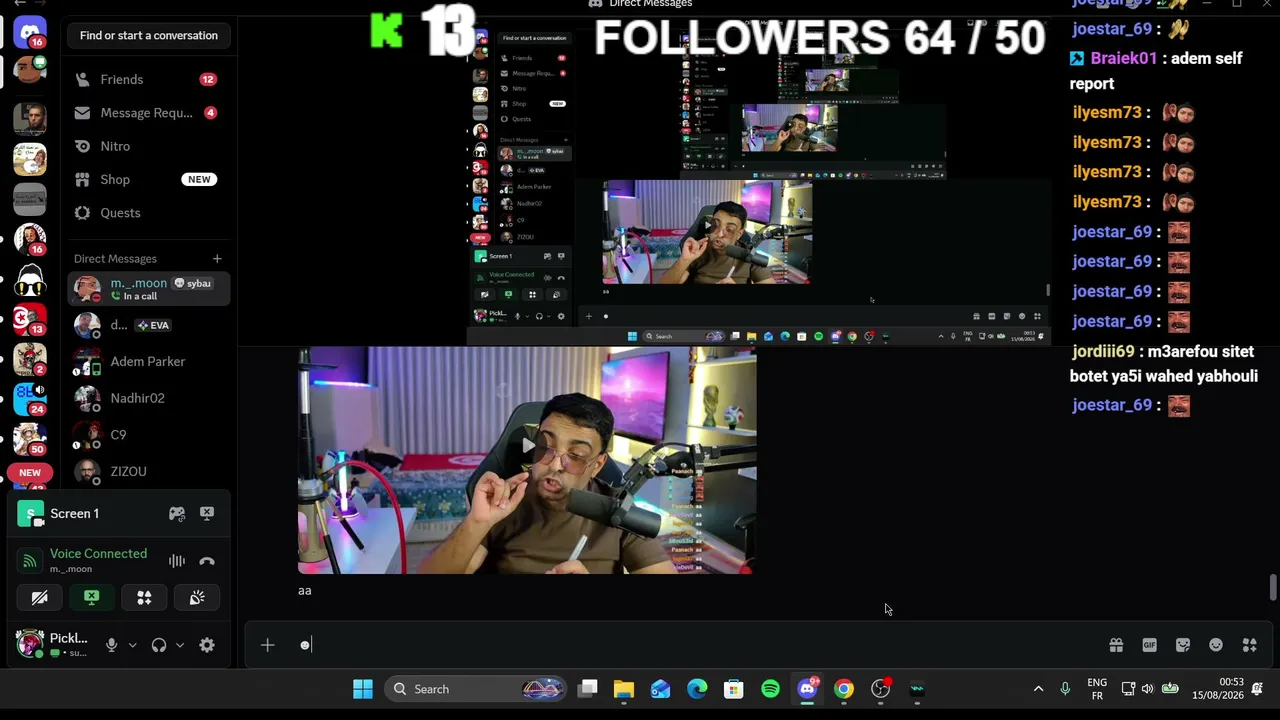Open the soundboard
The height and width of the screenshot is (720, 1280).
click(x=197, y=598)
